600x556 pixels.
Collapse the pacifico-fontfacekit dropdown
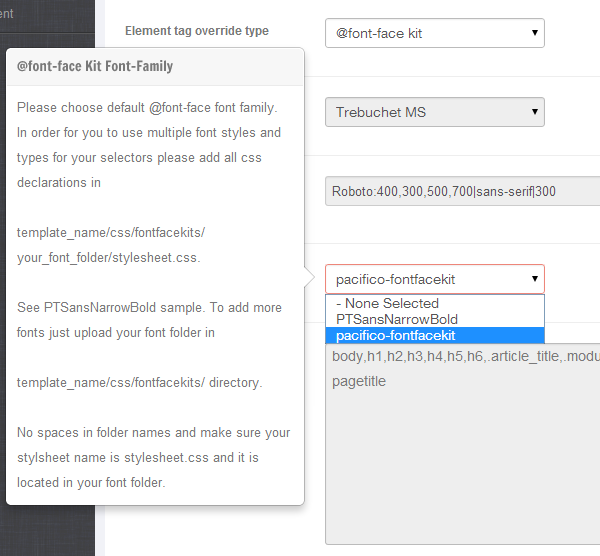[x=435, y=279]
